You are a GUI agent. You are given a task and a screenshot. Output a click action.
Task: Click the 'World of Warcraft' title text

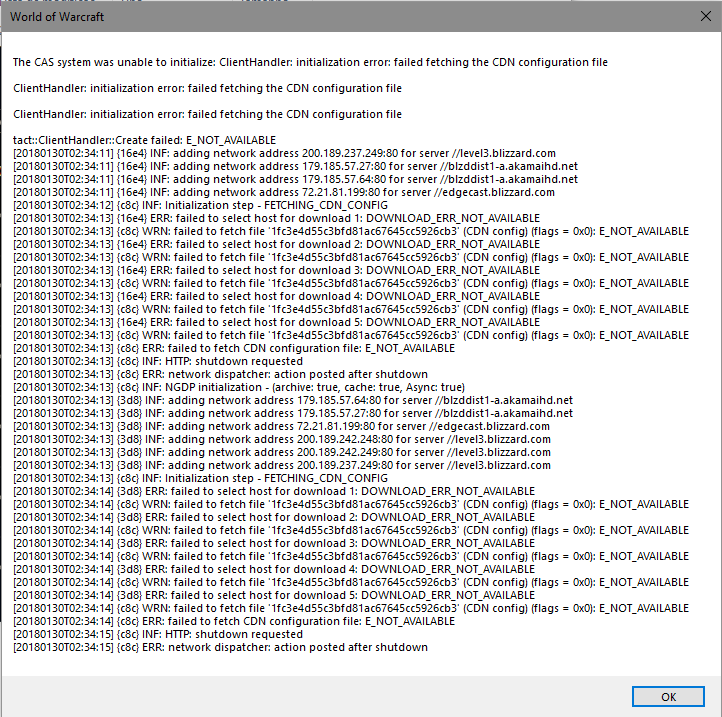point(57,17)
